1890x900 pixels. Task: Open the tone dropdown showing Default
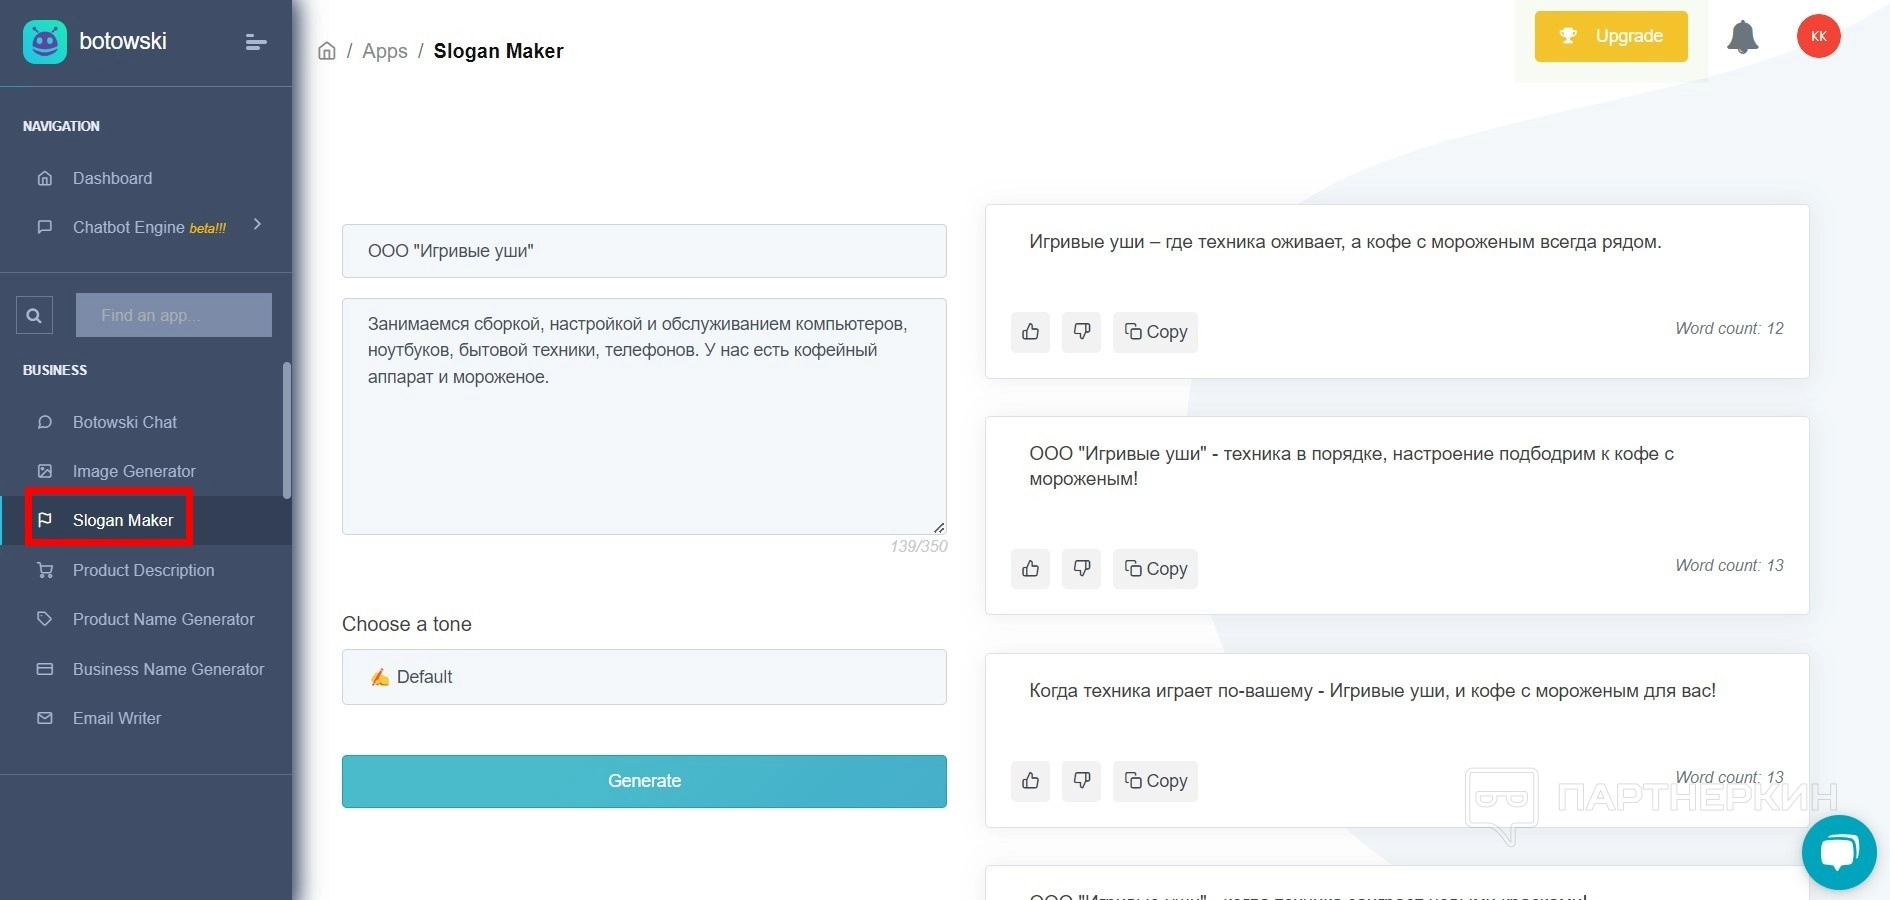644,677
